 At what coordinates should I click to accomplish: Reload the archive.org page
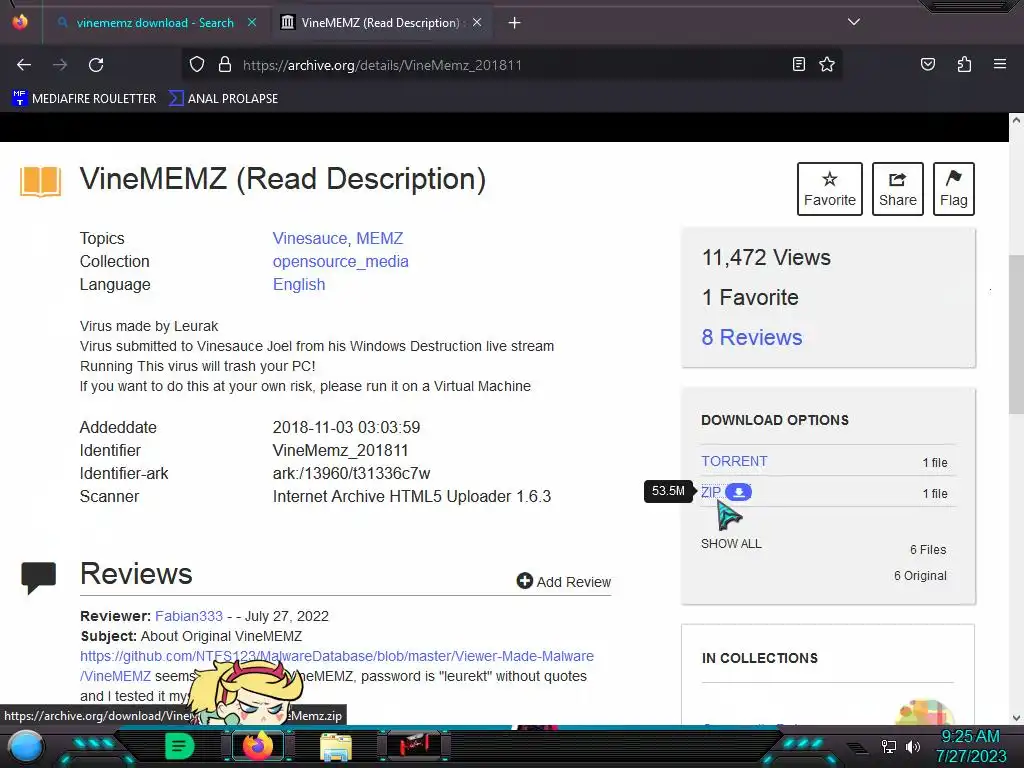pyautogui.click(x=96, y=65)
